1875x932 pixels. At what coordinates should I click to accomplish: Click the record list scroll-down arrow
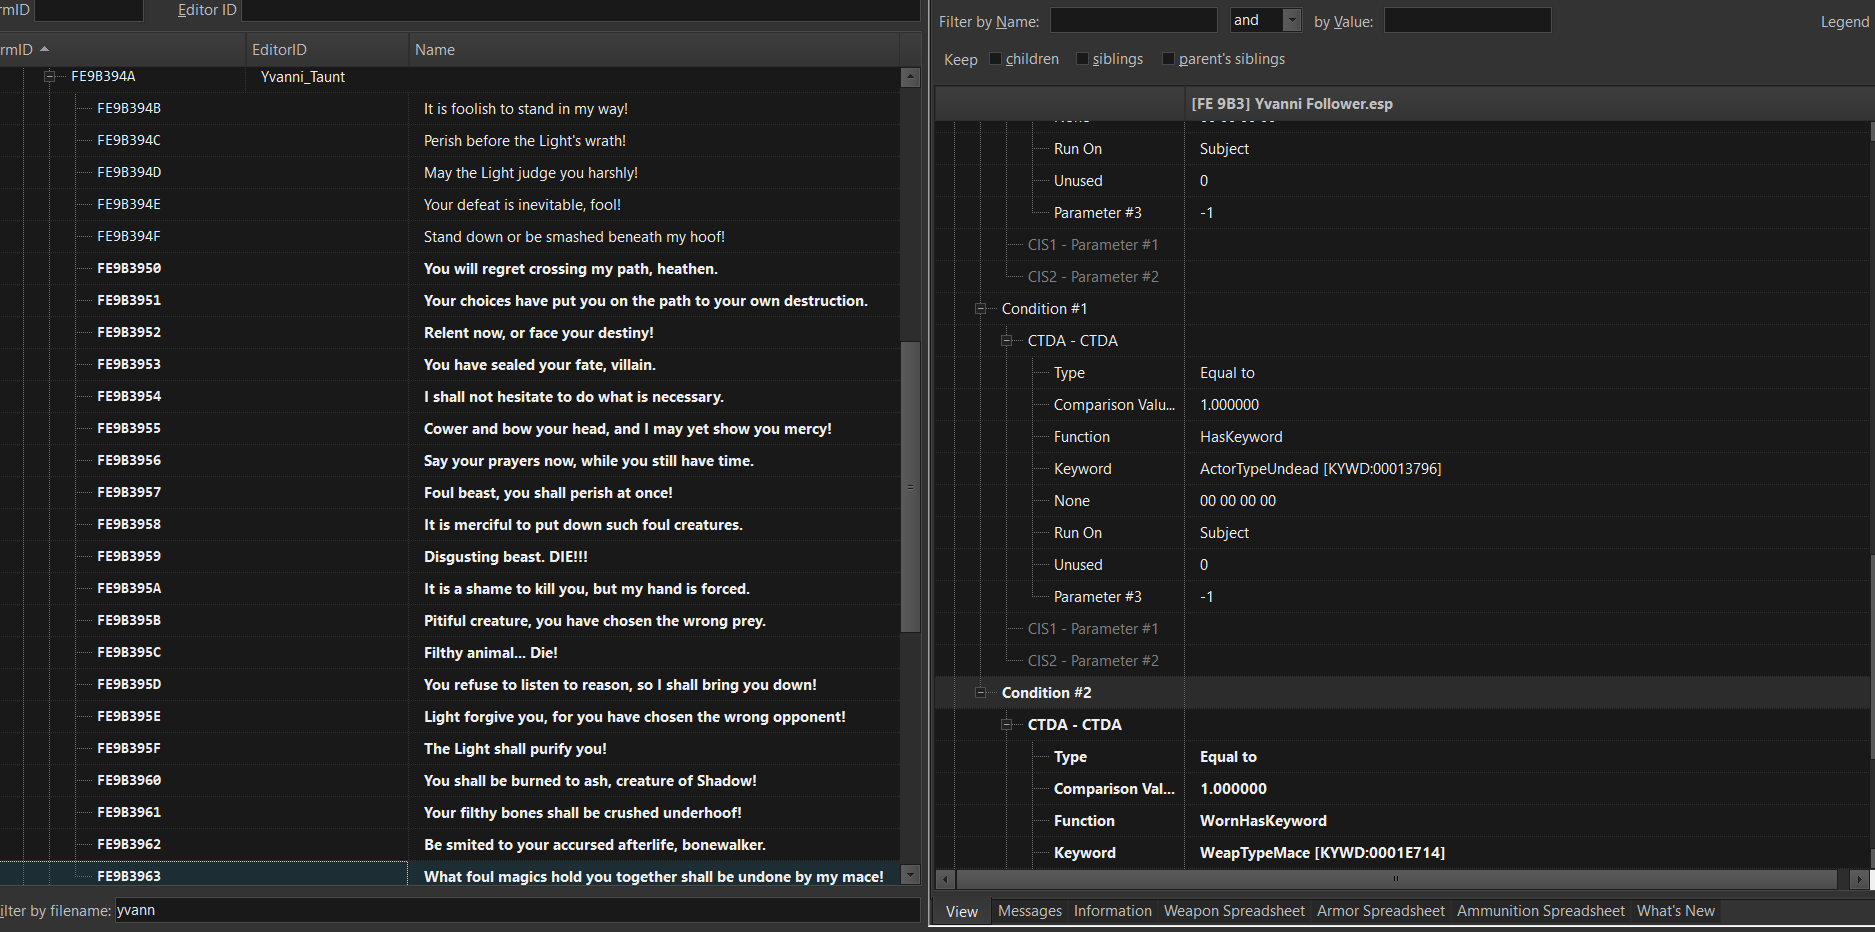click(x=910, y=875)
